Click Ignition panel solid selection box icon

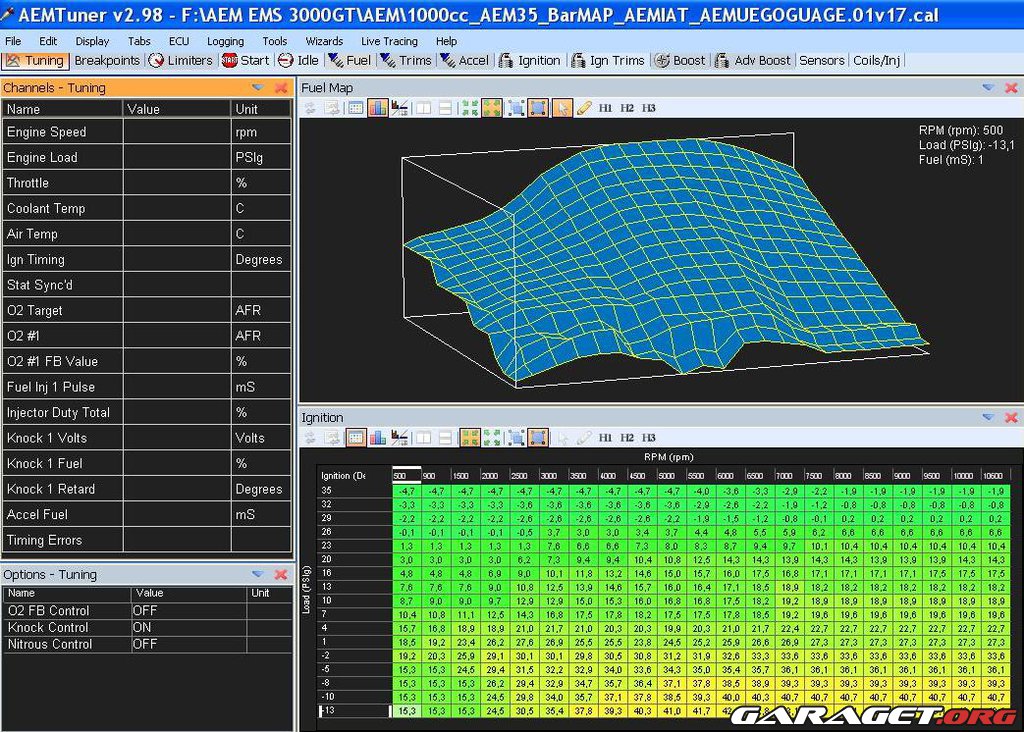point(538,438)
